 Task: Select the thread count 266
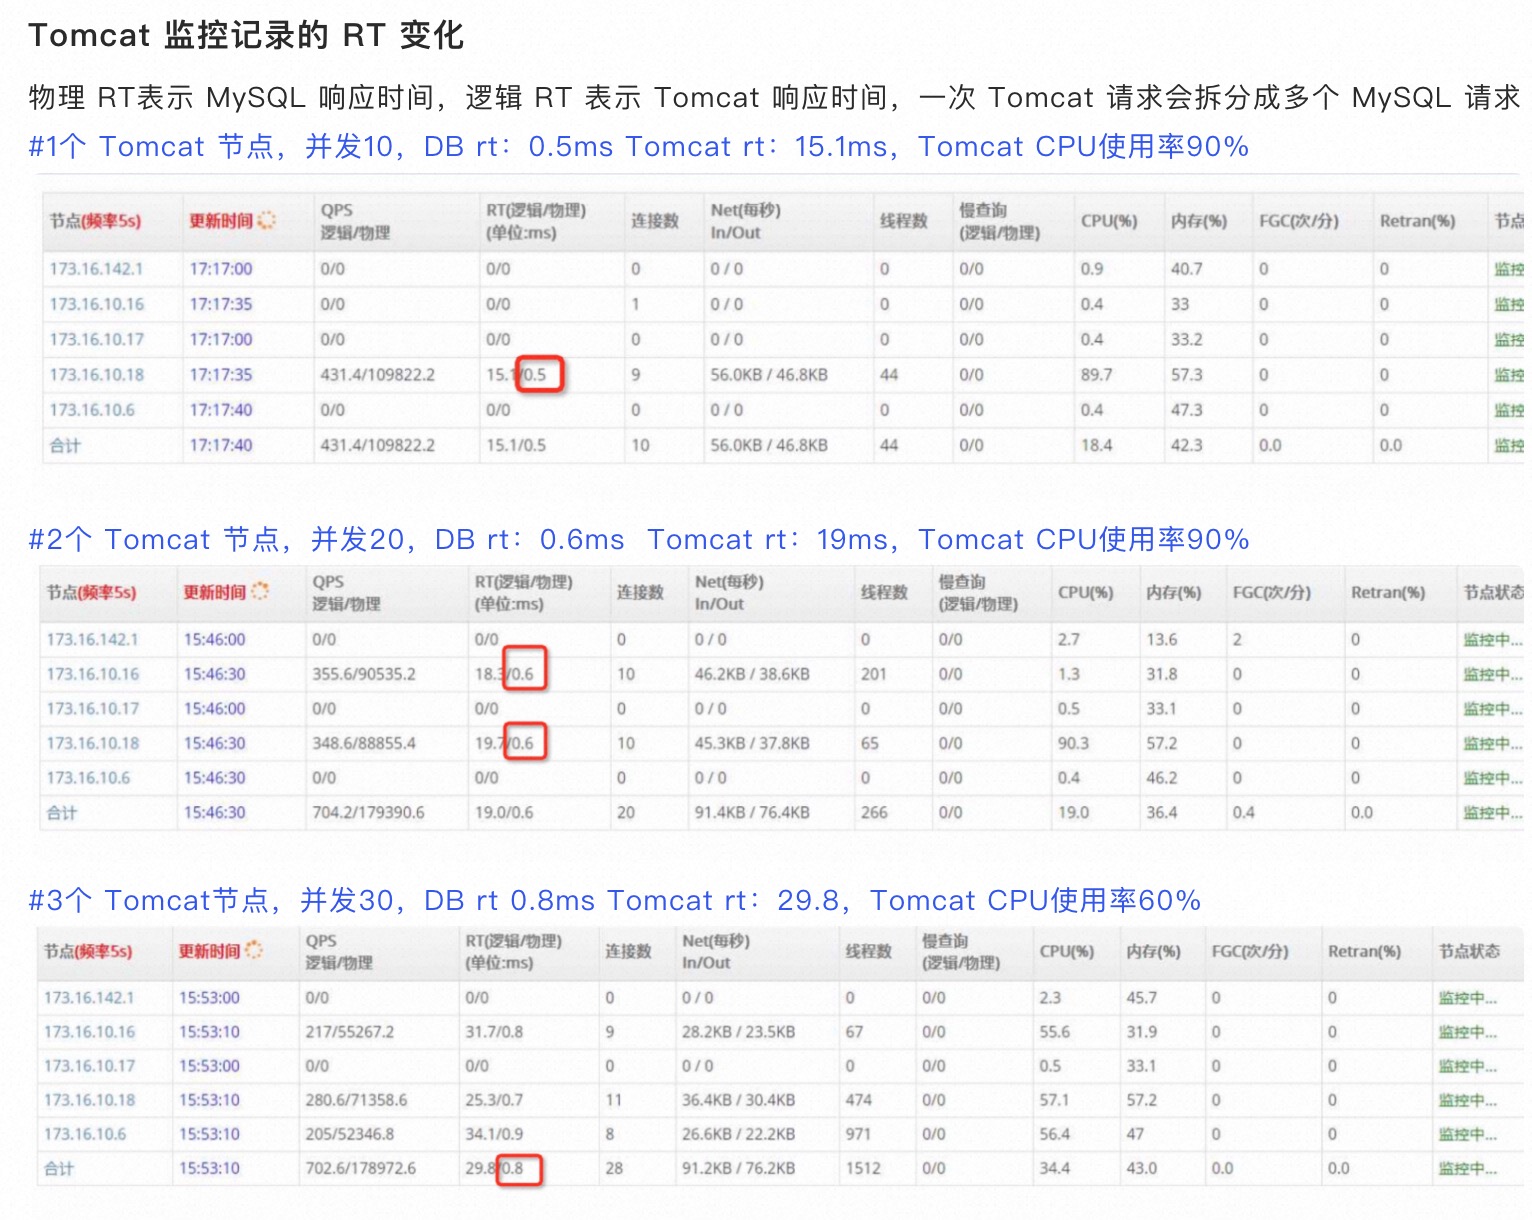874,812
